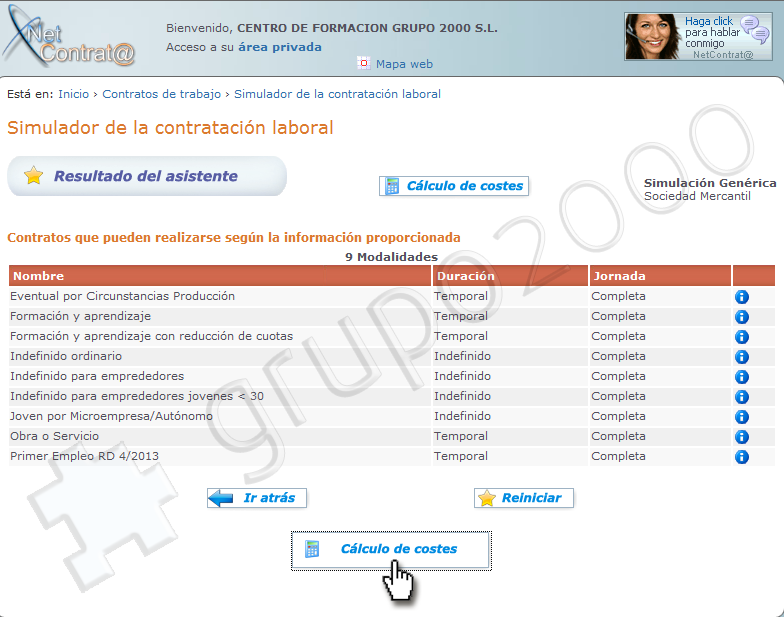Open info icon for Obra o Servicio
This screenshot has width=784, height=617.
742,436
